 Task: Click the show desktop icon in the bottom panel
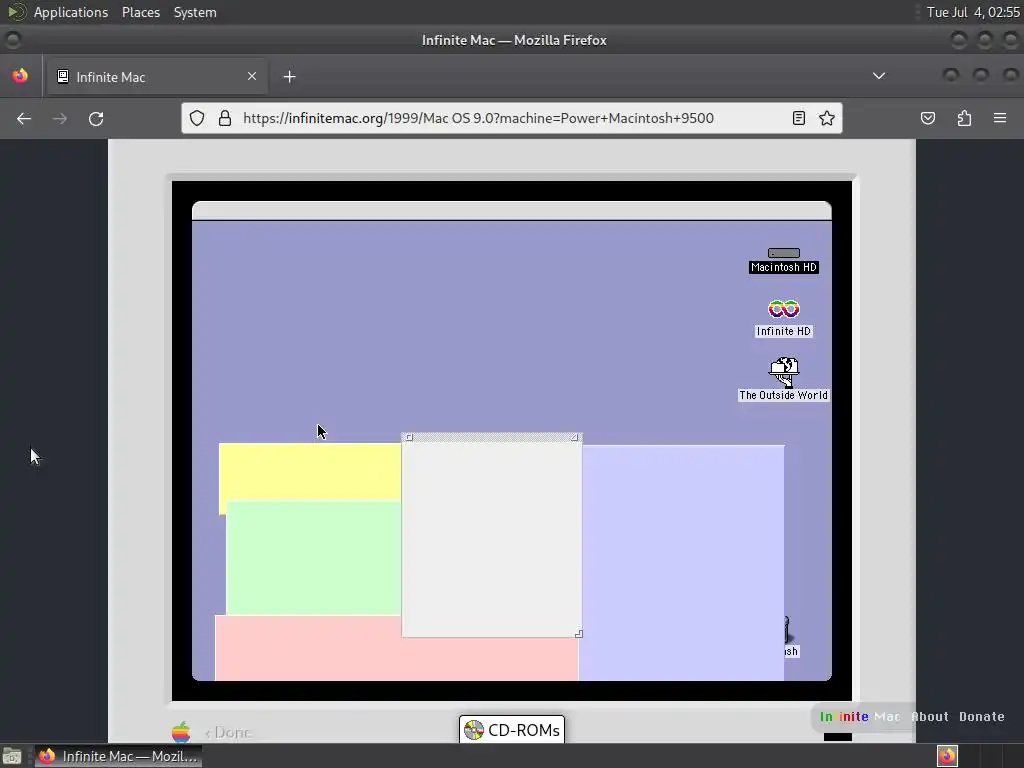click(12, 756)
